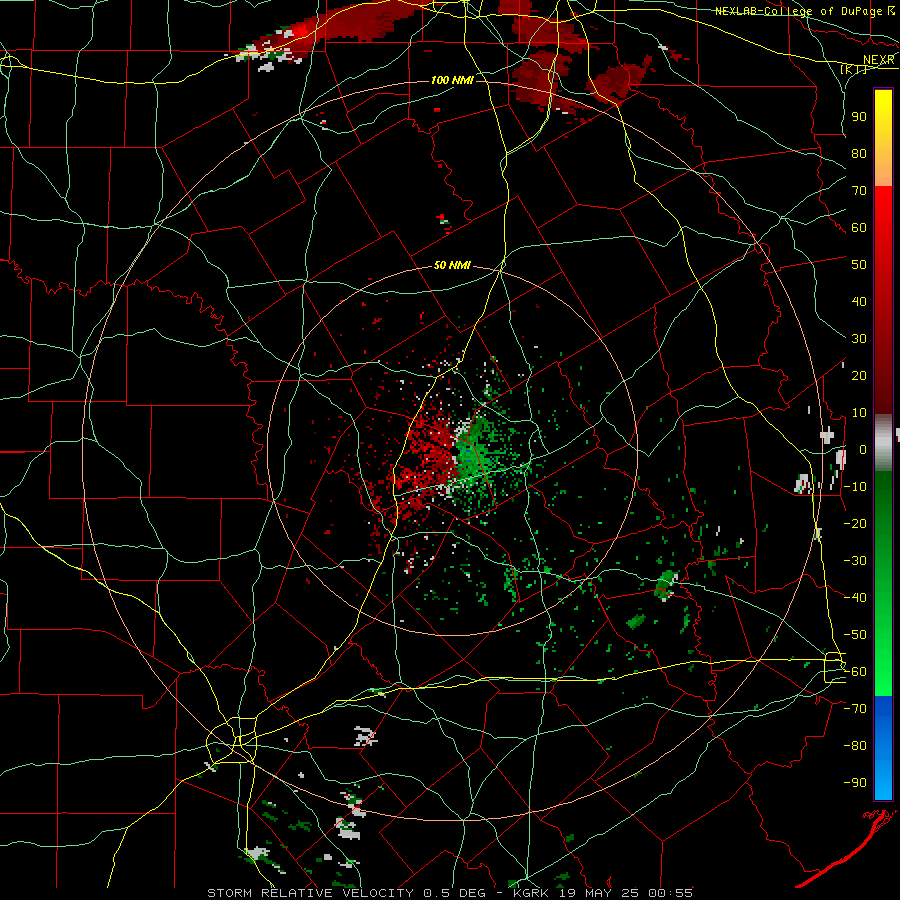Select the gray zero-velocity band on the scale
900x900 pixels.
pos(883,443)
